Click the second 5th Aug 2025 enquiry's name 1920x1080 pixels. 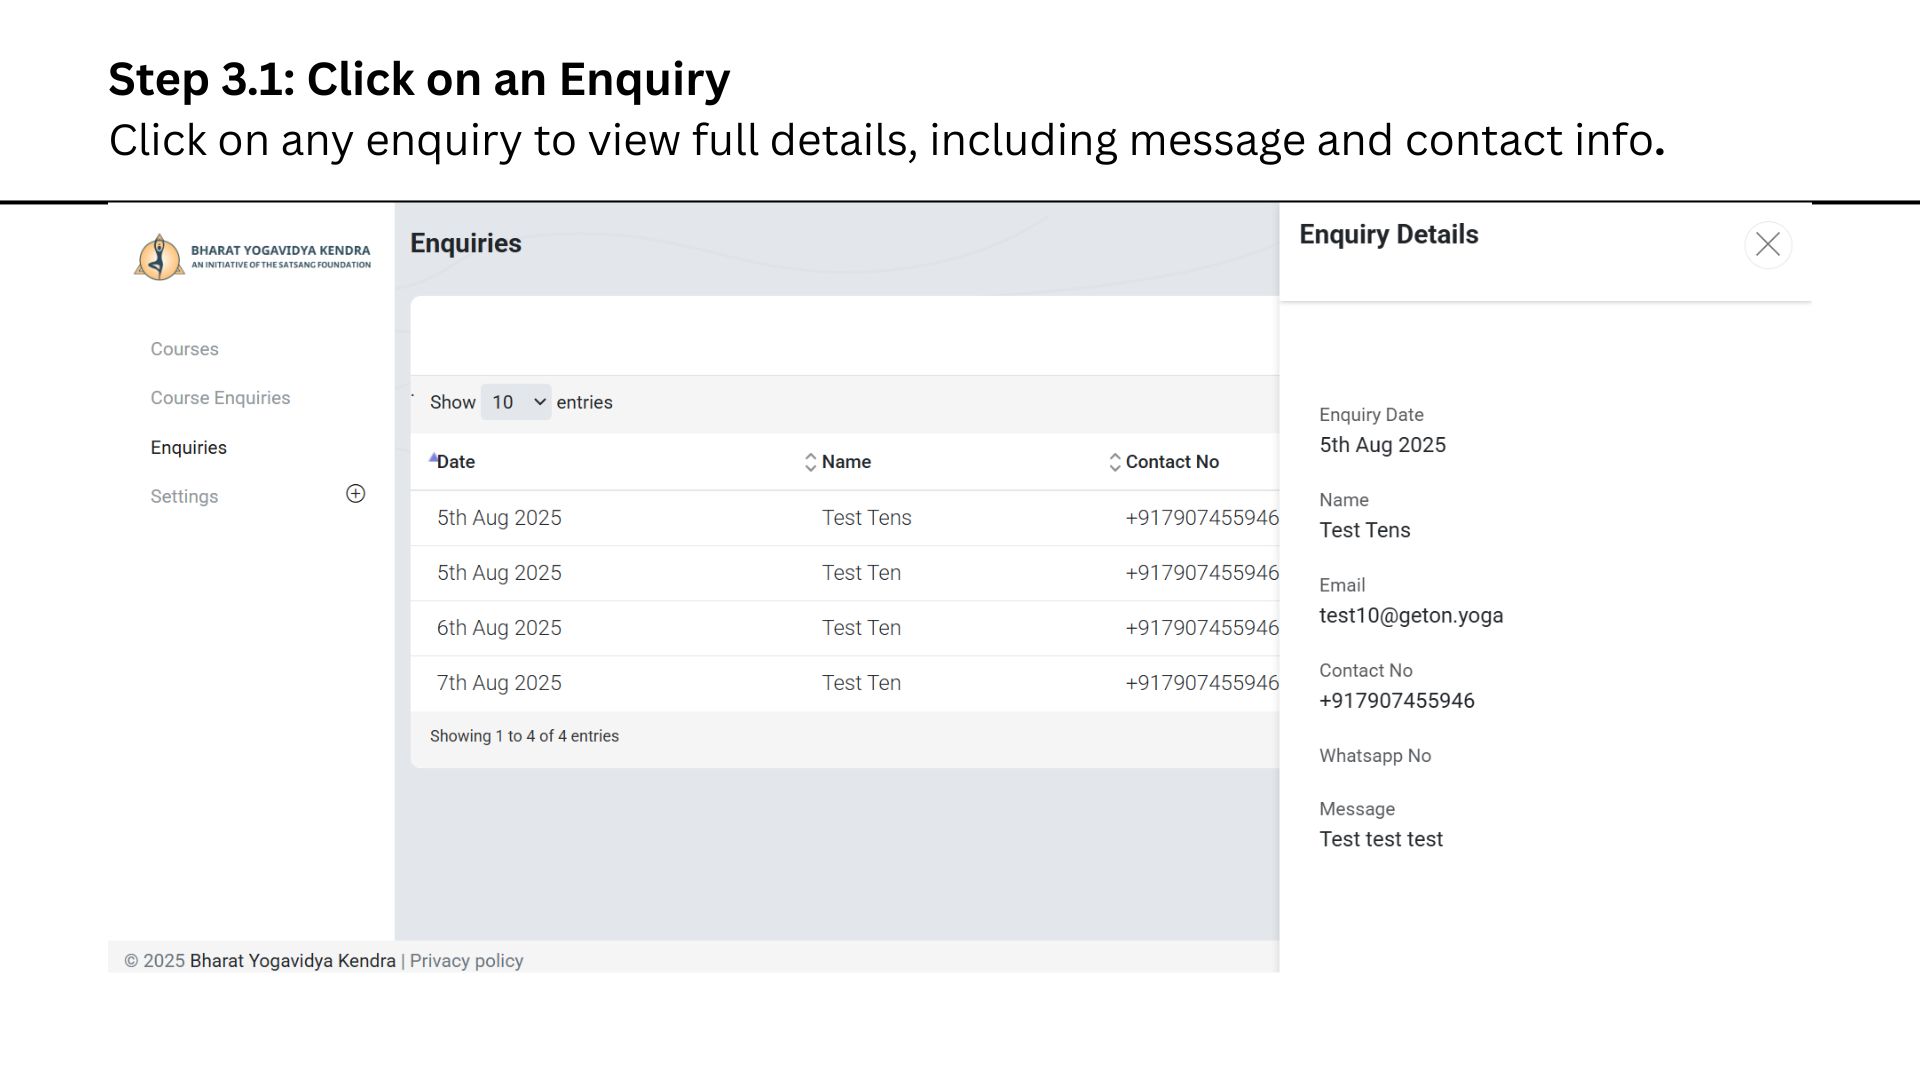click(x=861, y=573)
